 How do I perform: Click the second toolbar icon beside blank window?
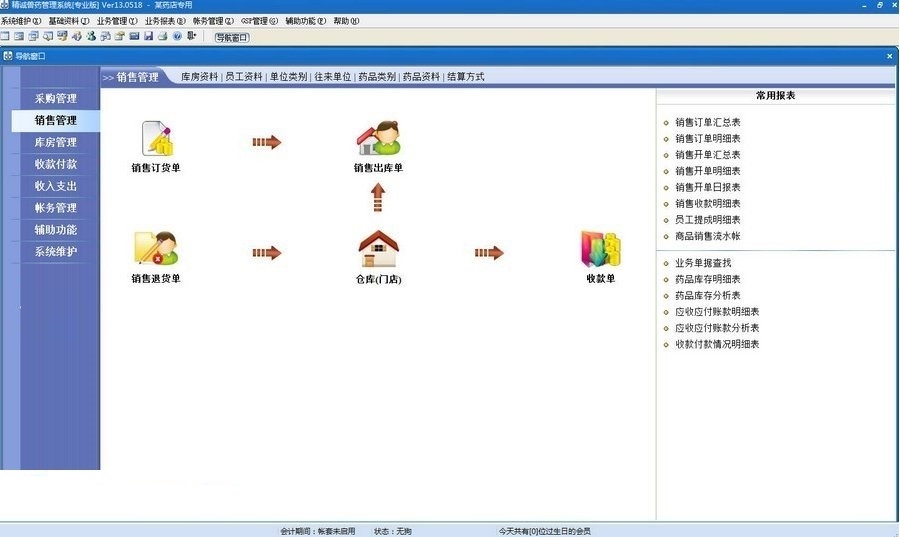19,36
